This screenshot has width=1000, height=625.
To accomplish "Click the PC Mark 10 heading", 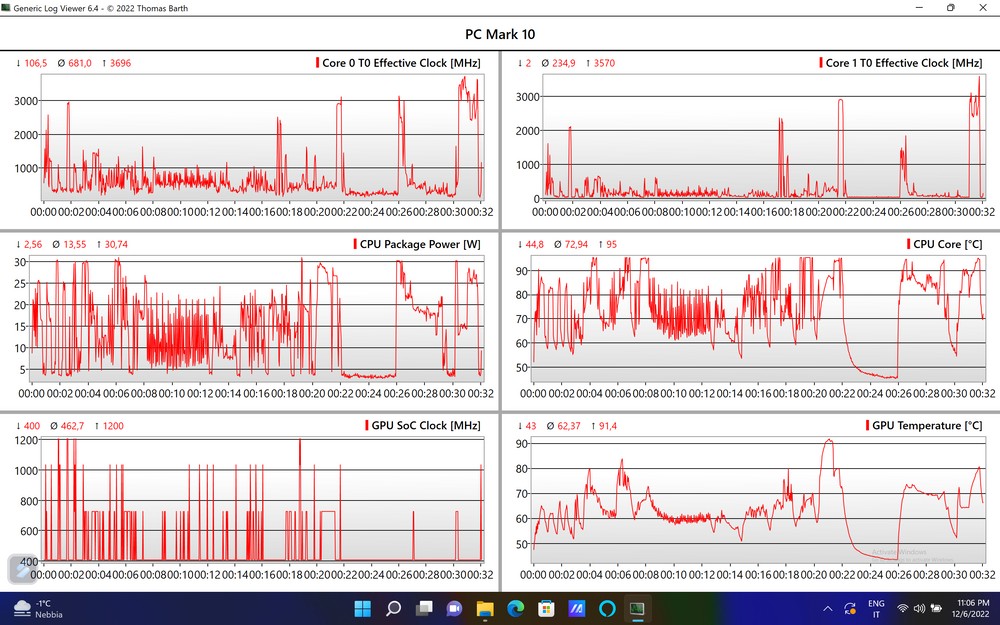I will click(500, 33).
